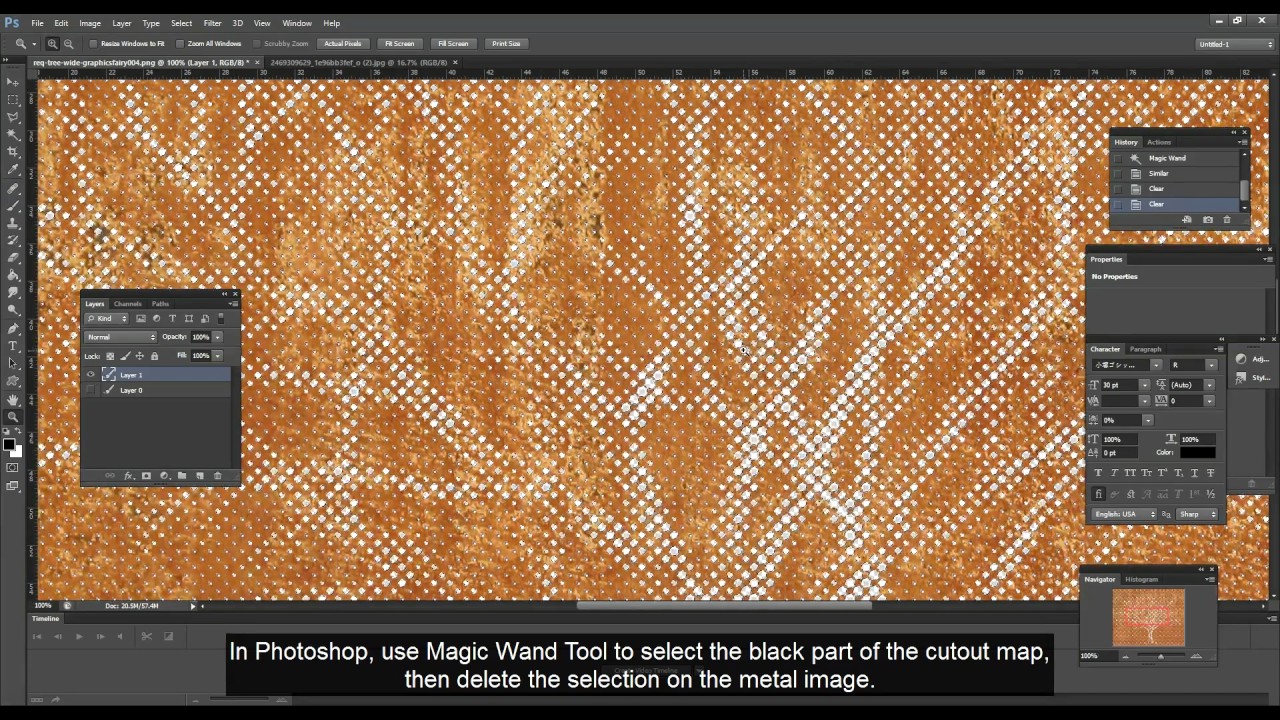Viewport: 1280px width, 720px height.
Task: Open font size 30 pt dropdown
Action: click(x=1145, y=385)
